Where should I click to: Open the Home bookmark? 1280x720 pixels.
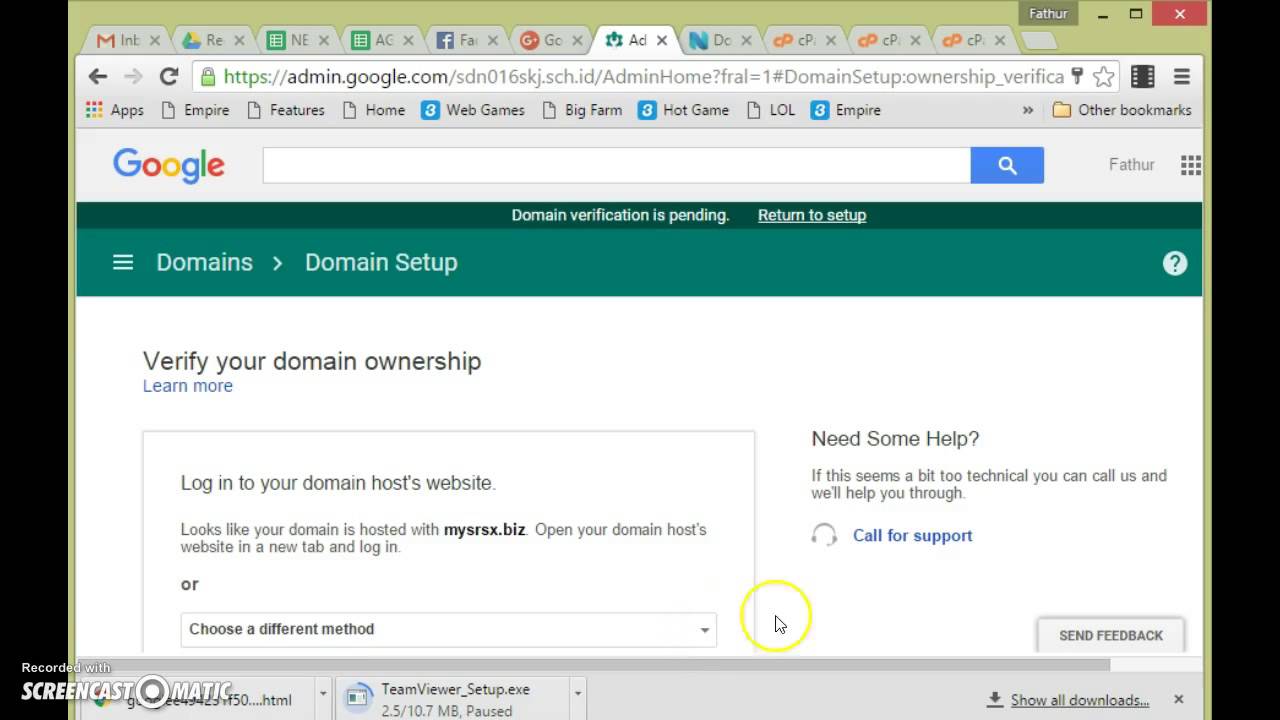coord(373,110)
